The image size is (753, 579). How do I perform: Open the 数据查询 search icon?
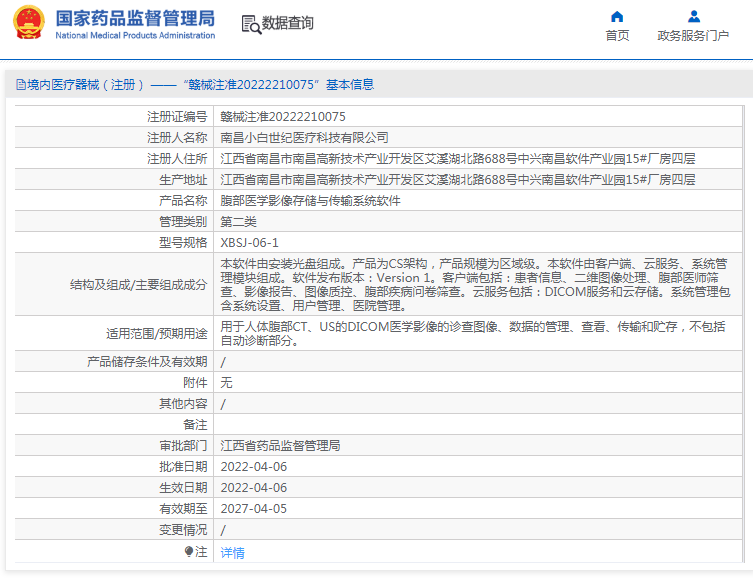click(x=251, y=24)
